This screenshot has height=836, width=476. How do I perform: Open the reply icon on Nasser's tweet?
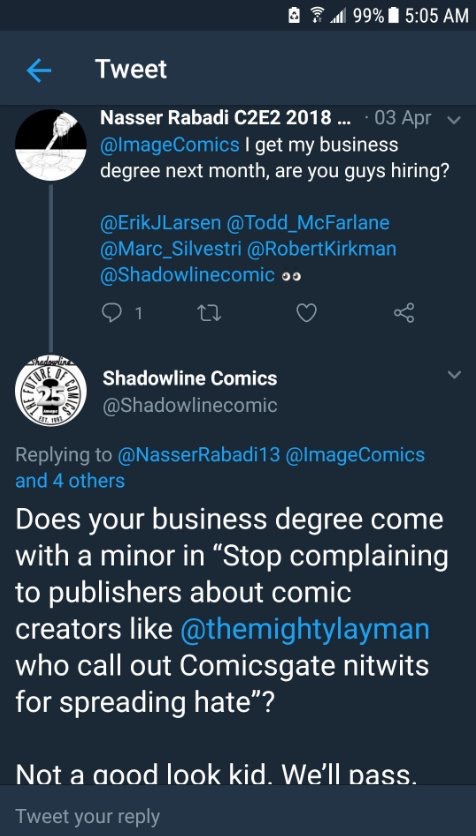pyautogui.click(x=112, y=313)
